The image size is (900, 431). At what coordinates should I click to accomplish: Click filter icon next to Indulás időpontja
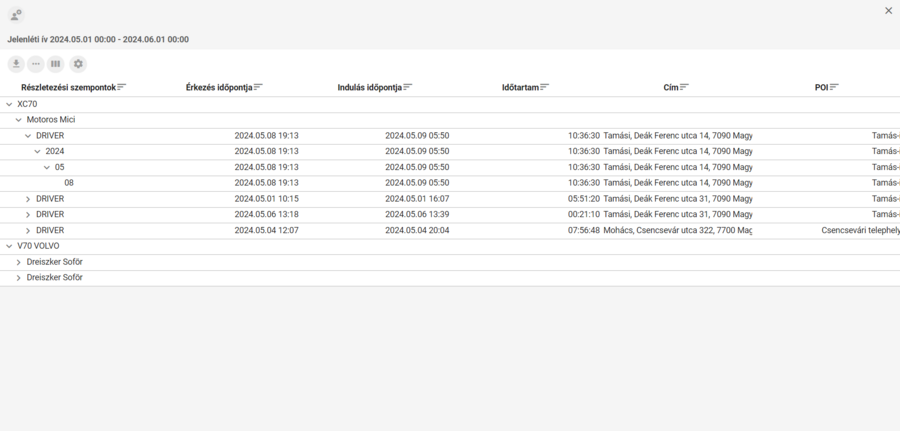[x=408, y=88]
